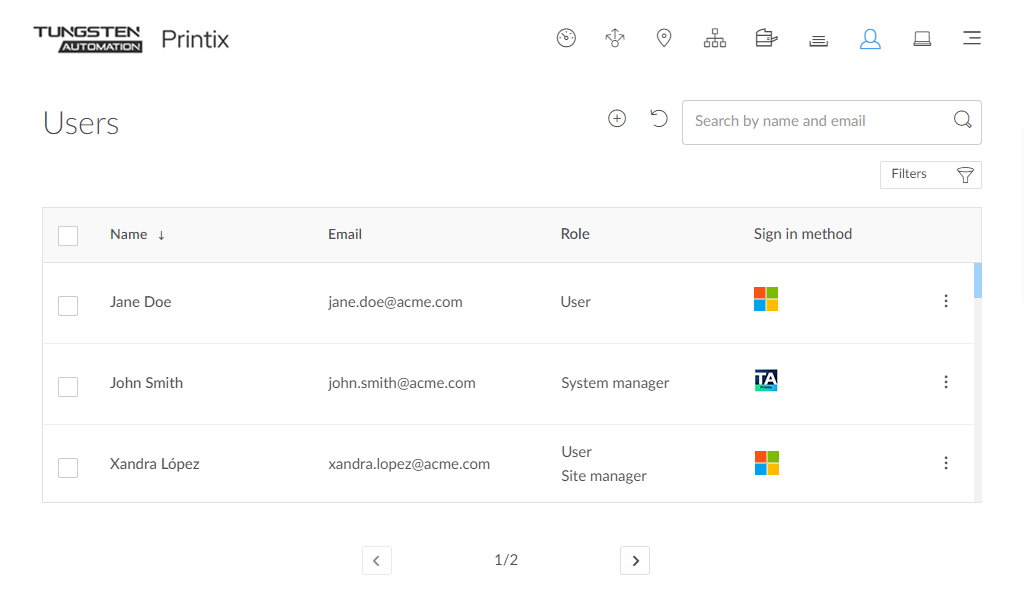1024x611 pixels.
Task: Open the hamburger main menu
Action: pos(971,39)
